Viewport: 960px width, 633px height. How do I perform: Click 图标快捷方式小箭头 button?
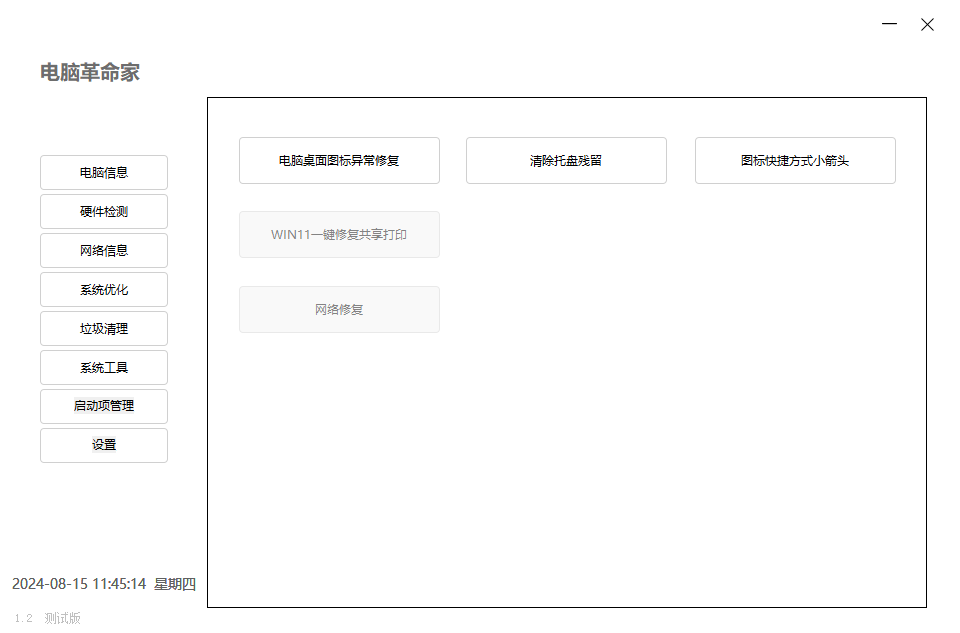[x=795, y=160]
